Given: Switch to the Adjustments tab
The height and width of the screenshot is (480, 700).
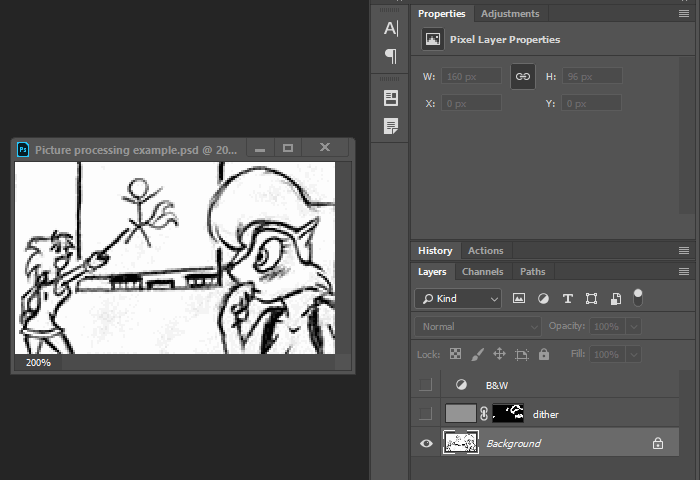Looking at the screenshot, I should pyautogui.click(x=510, y=13).
